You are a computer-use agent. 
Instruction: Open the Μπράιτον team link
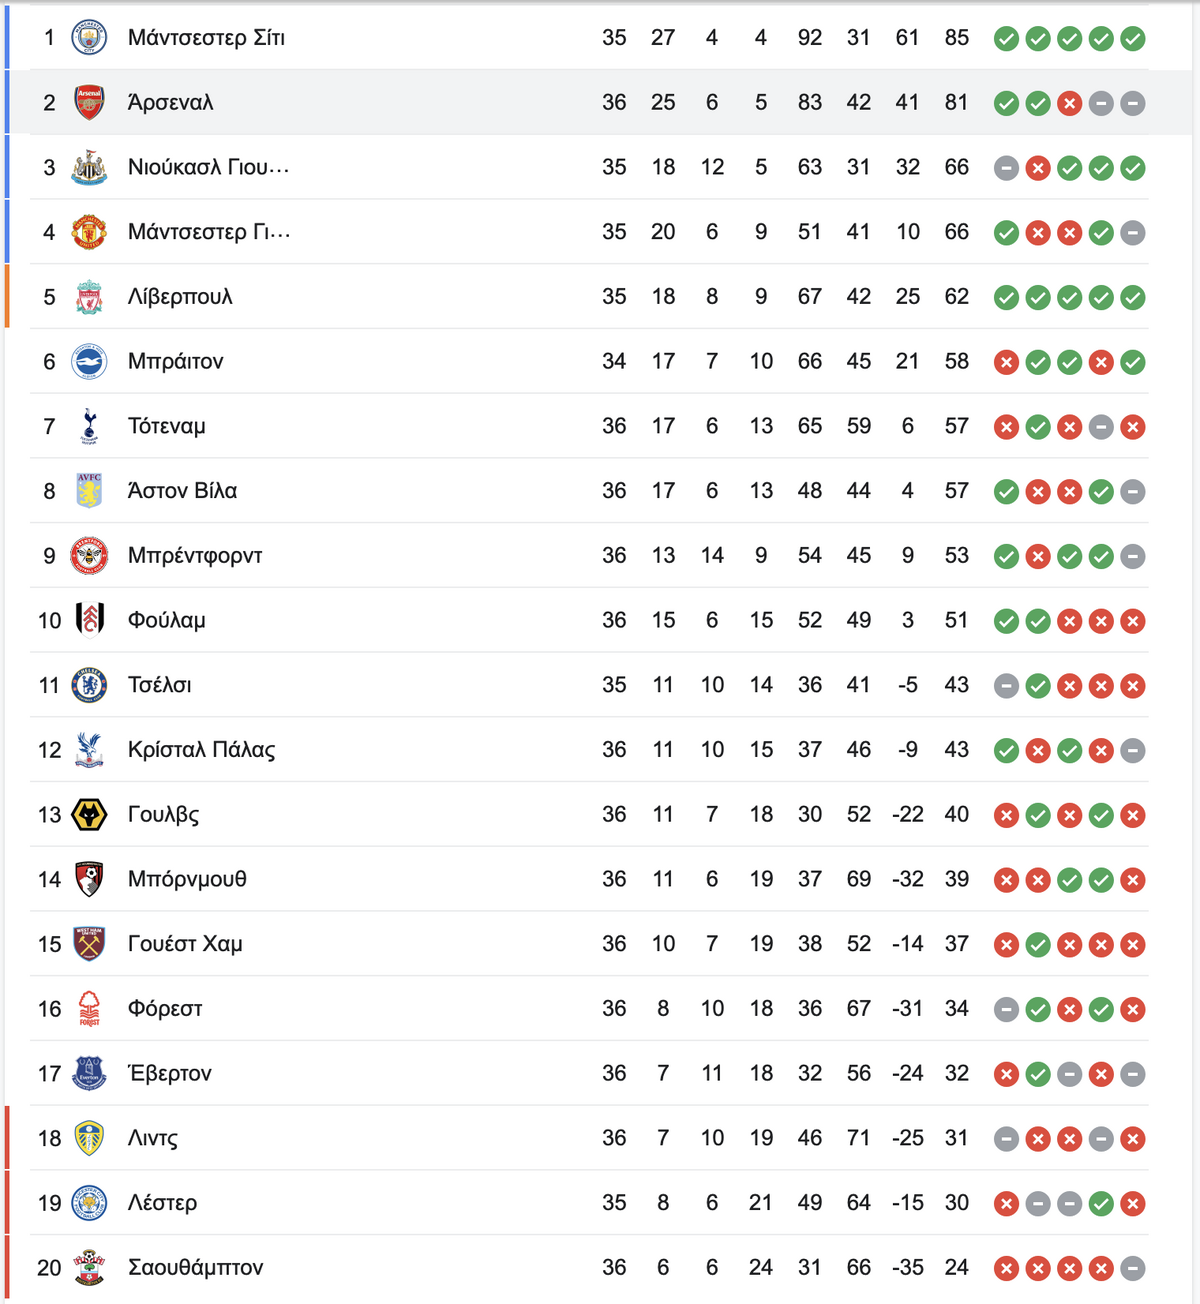coord(176,362)
